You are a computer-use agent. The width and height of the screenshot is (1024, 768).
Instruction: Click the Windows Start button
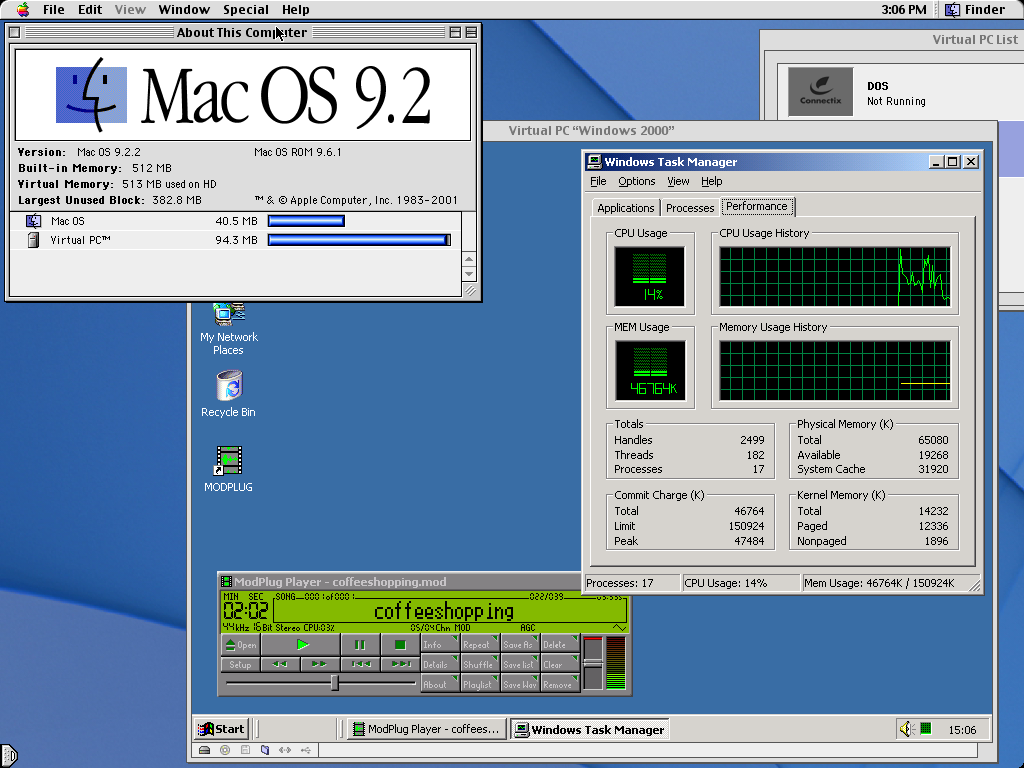[221, 729]
